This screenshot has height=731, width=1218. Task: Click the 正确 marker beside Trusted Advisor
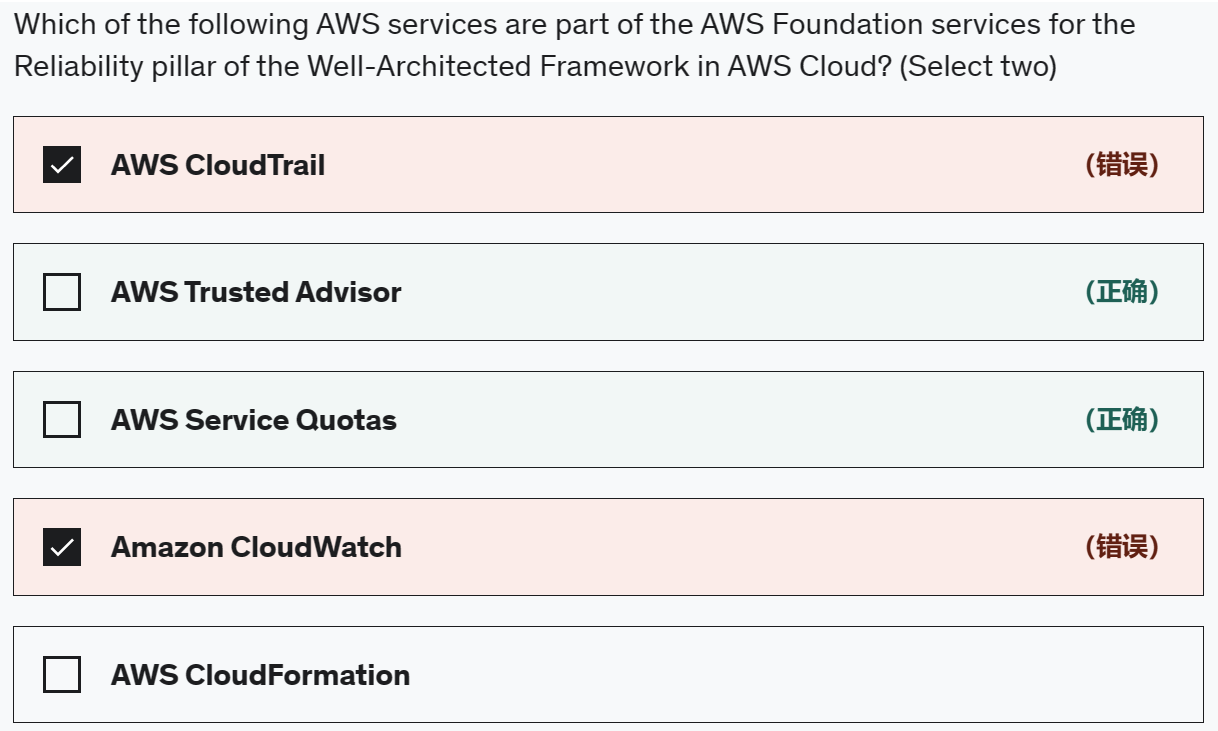point(1122,292)
